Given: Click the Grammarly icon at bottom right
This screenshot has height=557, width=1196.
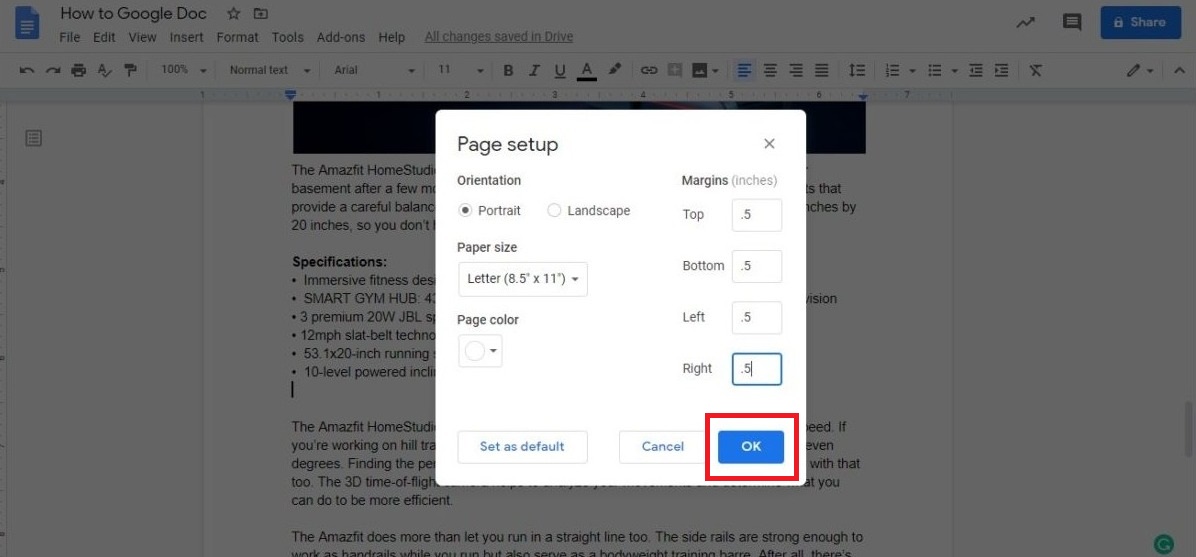Looking at the screenshot, I should tap(1164, 544).
